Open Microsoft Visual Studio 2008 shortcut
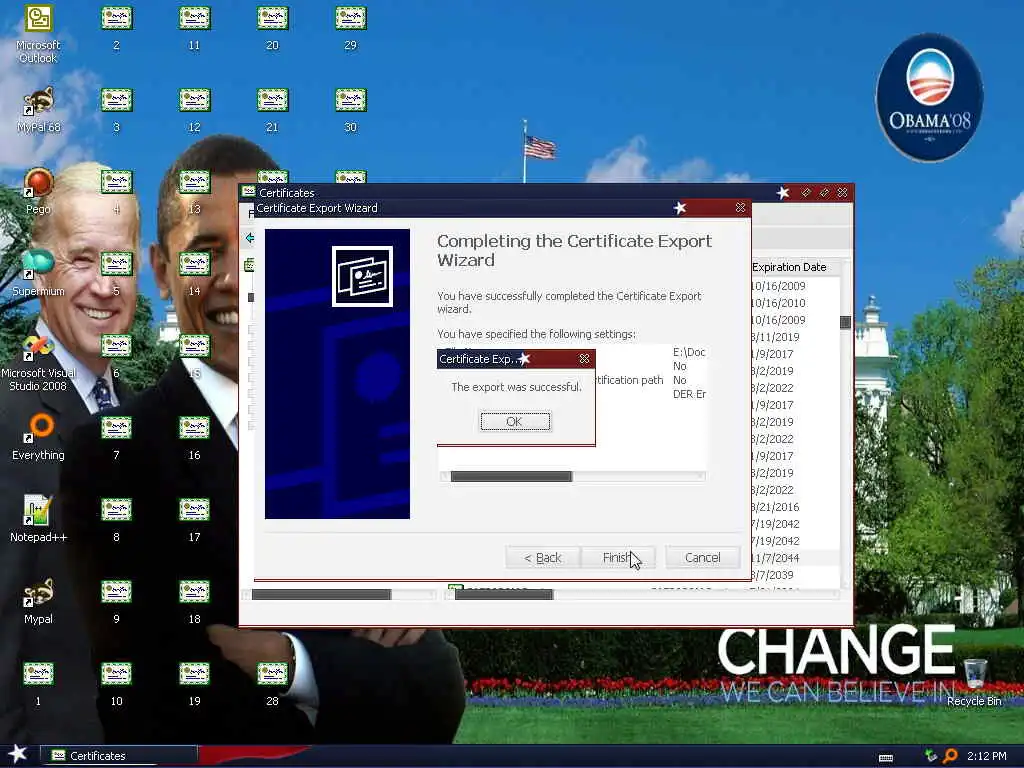1024x768 pixels. tap(38, 363)
